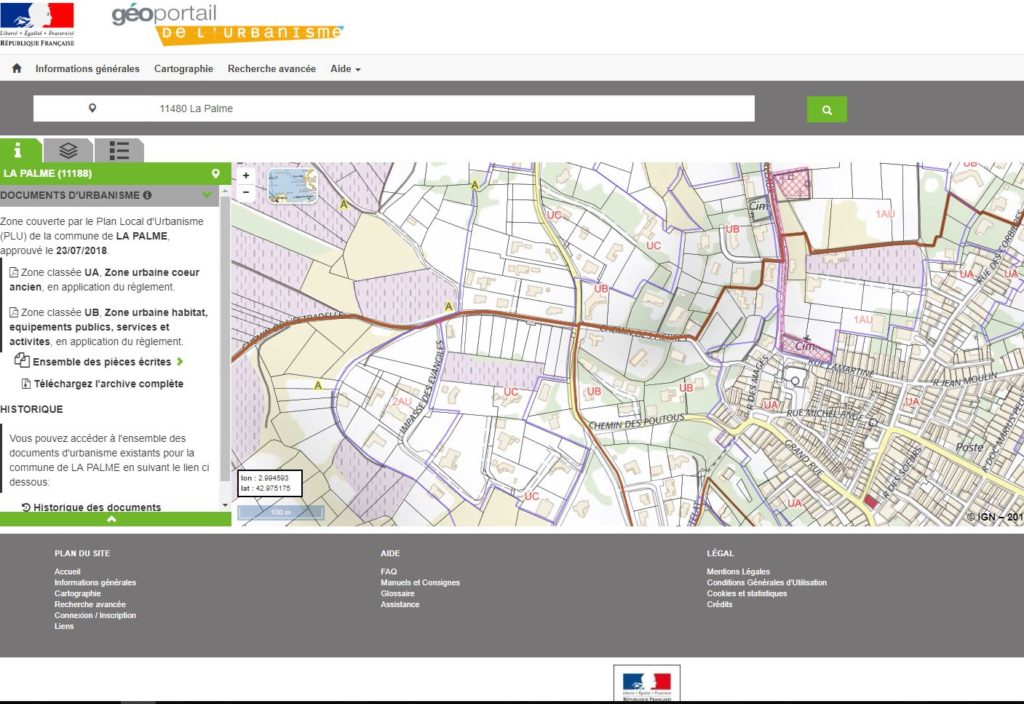Viewport: 1024px width, 704px height.
Task: Open Glossaire footer link
Action: [x=398, y=594]
